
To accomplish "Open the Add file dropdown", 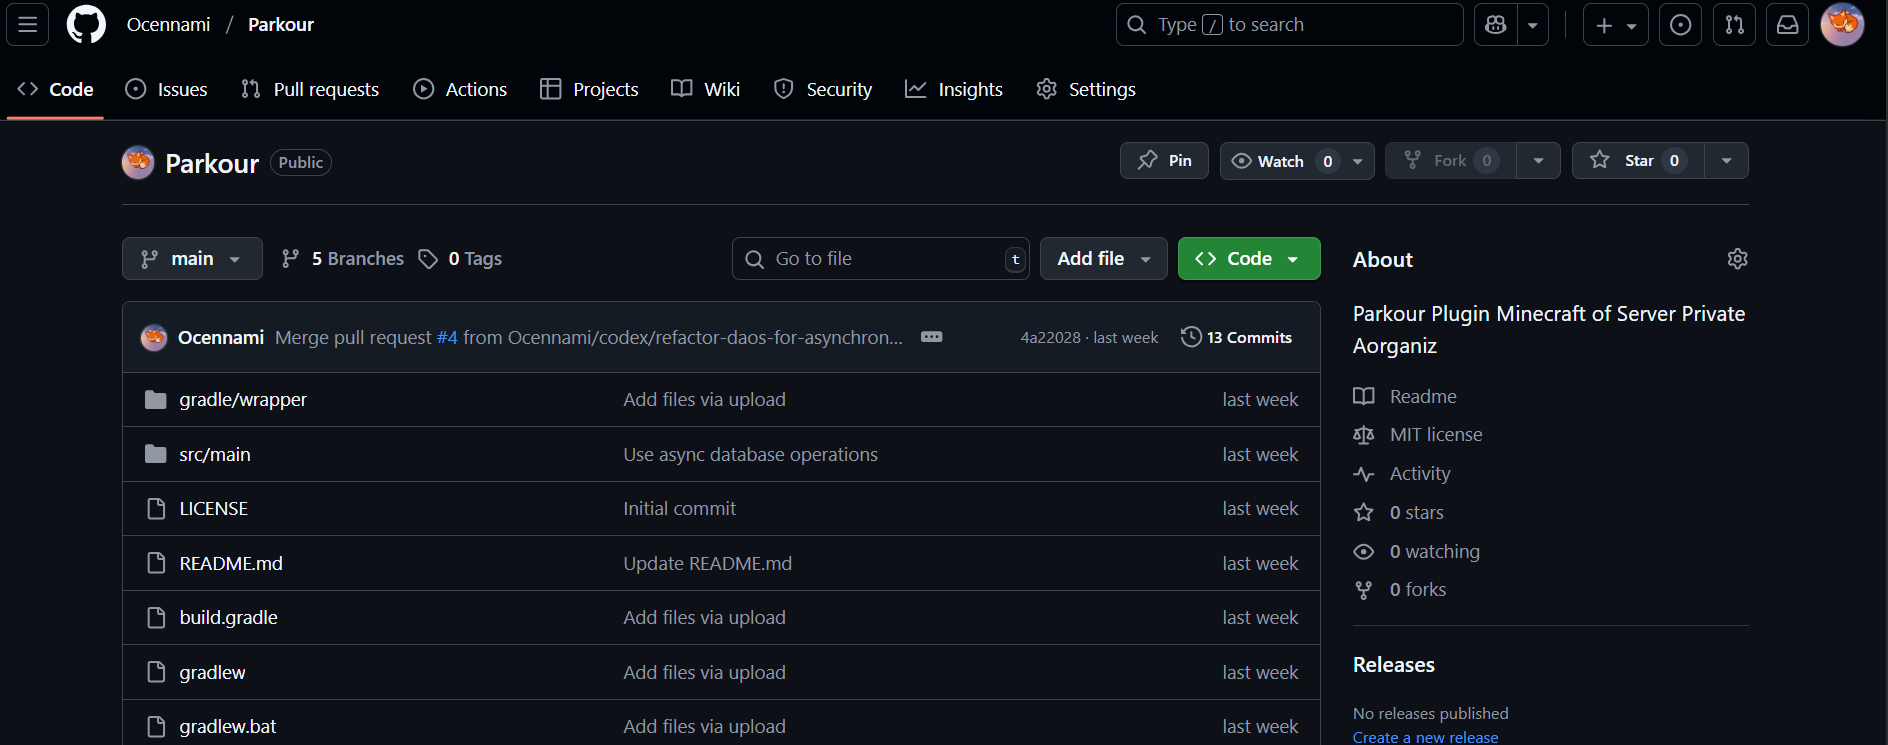I will 1103,259.
